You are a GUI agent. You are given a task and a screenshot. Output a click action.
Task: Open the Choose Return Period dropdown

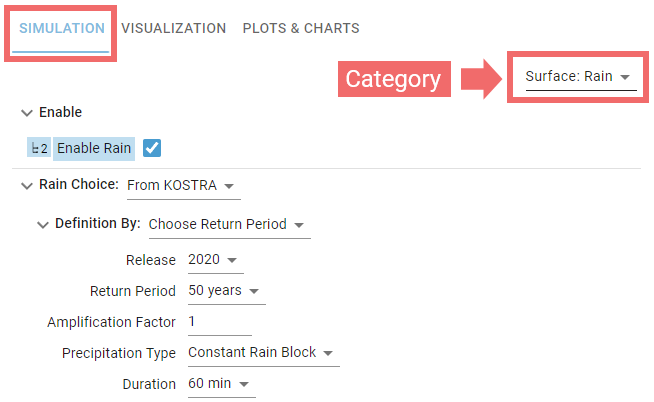(226, 225)
